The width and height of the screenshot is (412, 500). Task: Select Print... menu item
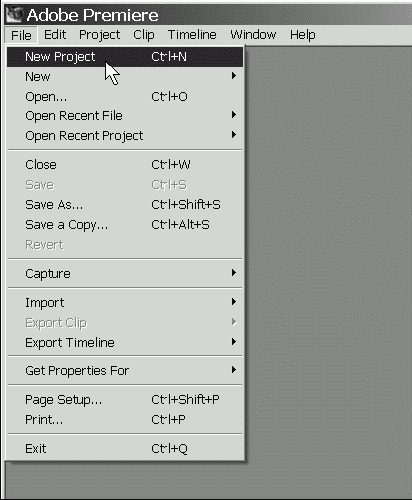(125, 420)
